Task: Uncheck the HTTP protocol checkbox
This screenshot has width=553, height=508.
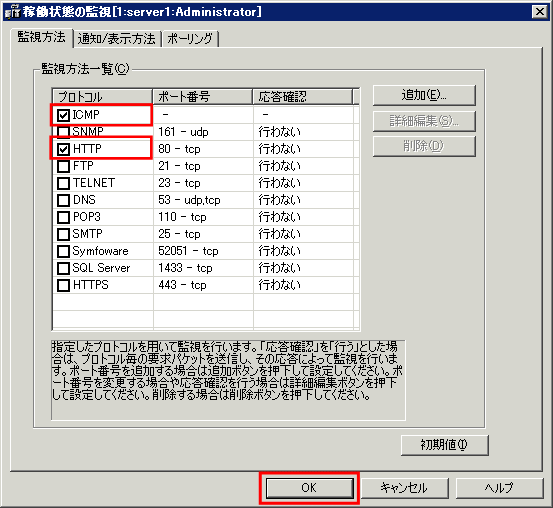Action: click(63, 149)
